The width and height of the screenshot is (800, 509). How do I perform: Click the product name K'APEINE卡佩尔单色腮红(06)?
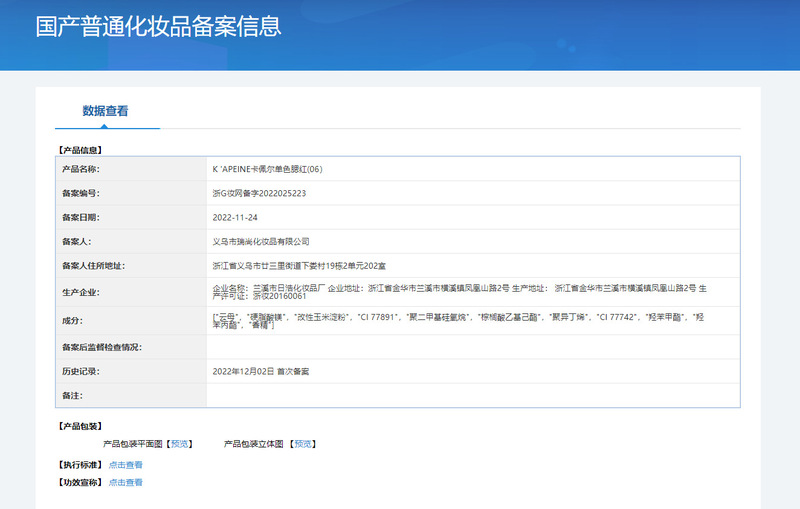click(x=266, y=169)
